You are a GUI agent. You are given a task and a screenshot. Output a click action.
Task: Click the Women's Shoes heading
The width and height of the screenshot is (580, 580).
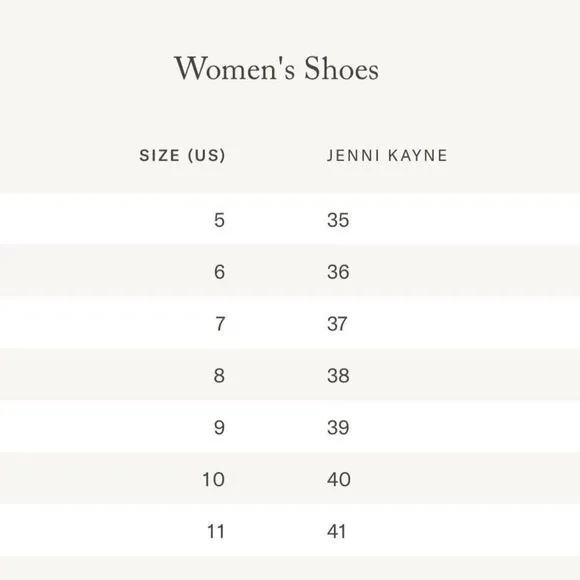(276, 68)
